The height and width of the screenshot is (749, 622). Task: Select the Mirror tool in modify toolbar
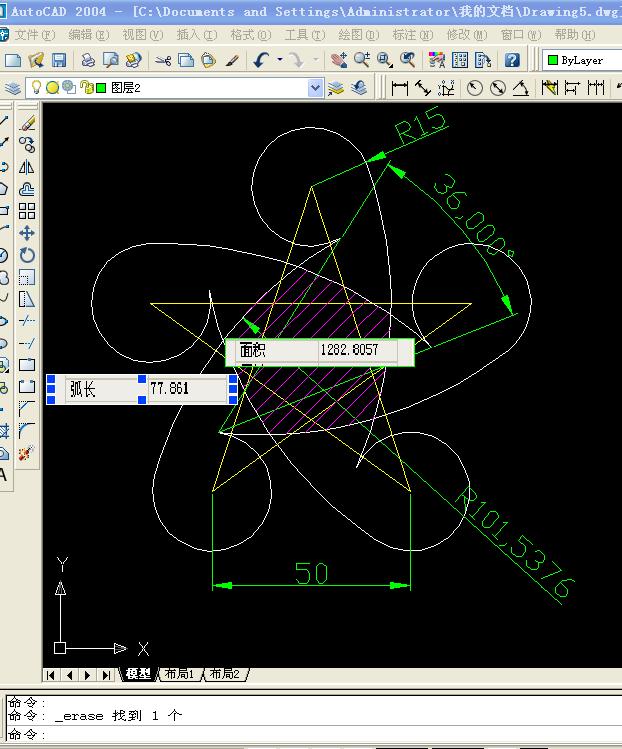[x=27, y=167]
